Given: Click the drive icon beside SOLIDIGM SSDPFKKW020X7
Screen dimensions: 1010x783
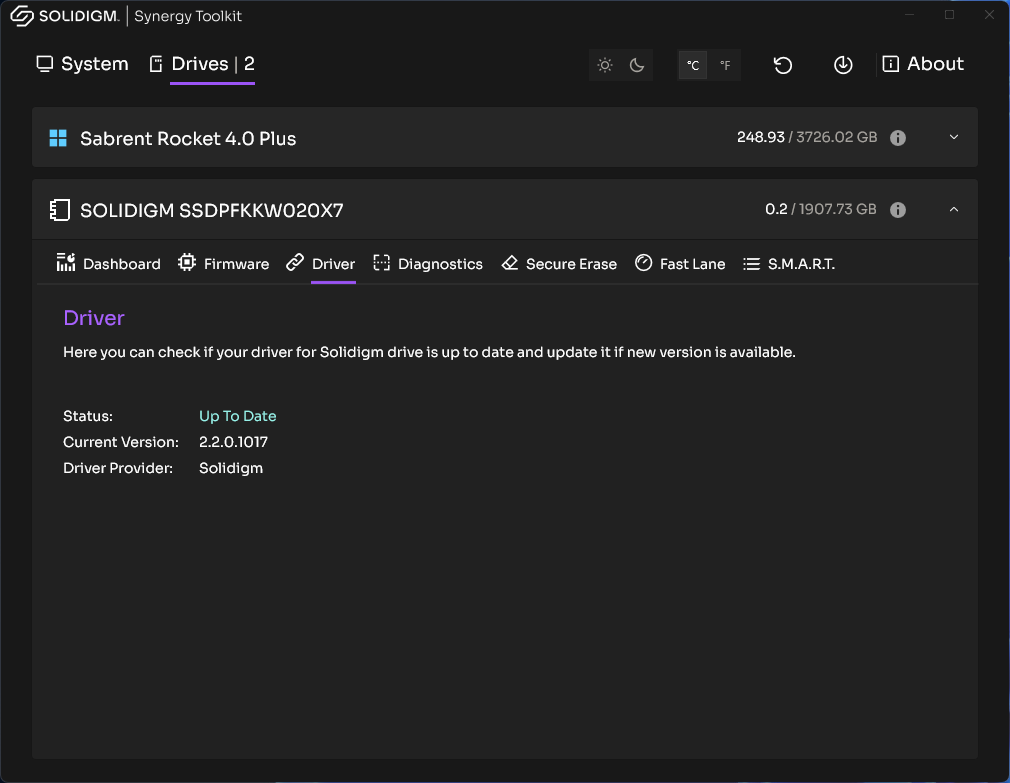Looking at the screenshot, I should pos(60,210).
